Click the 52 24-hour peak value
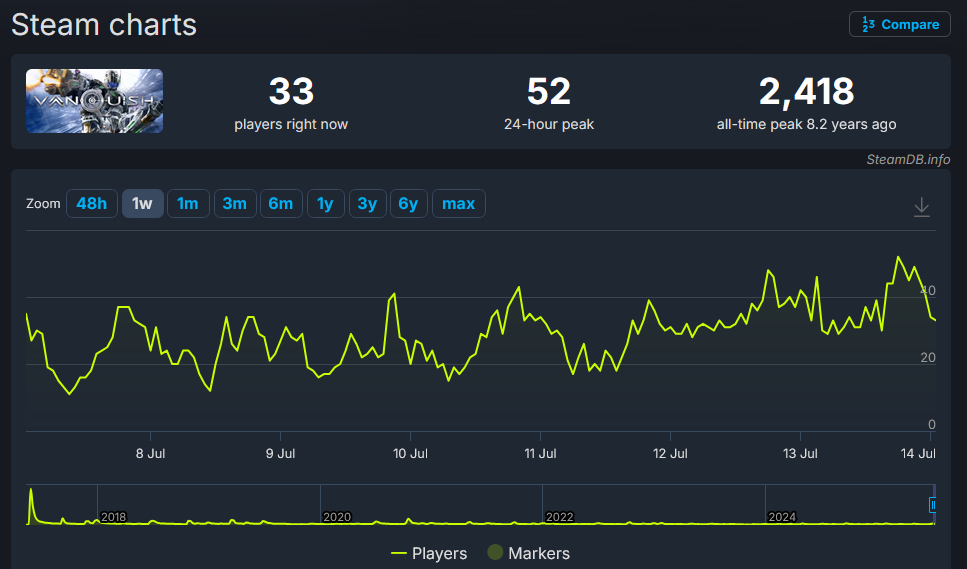Viewport: 967px width, 569px height. pyautogui.click(x=549, y=91)
